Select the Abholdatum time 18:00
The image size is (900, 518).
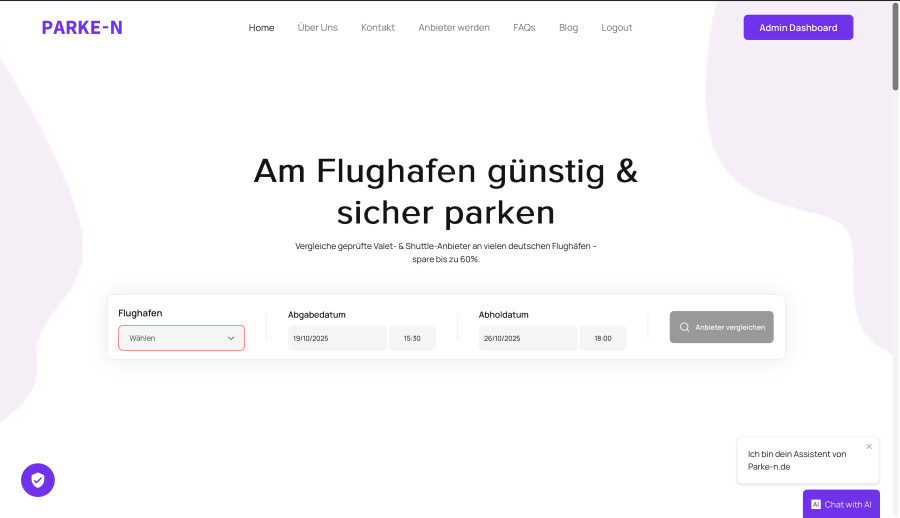[x=603, y=338]
